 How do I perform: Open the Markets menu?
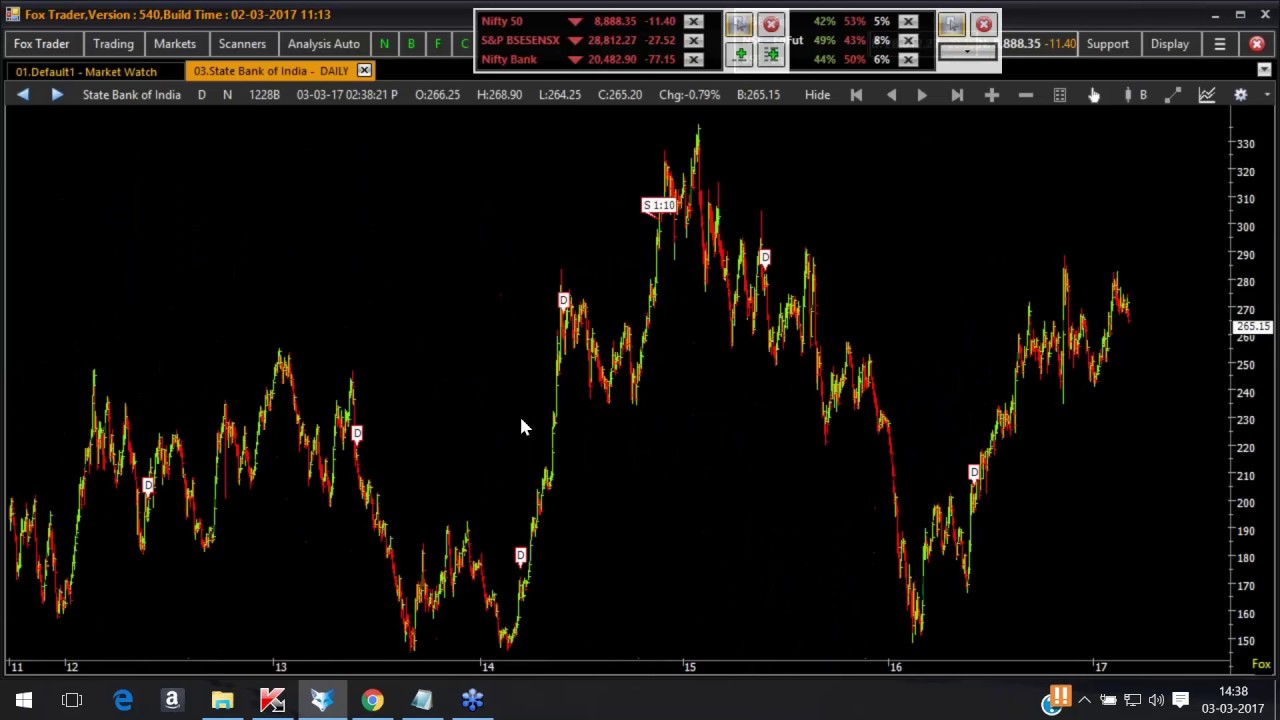pos(175,44)
